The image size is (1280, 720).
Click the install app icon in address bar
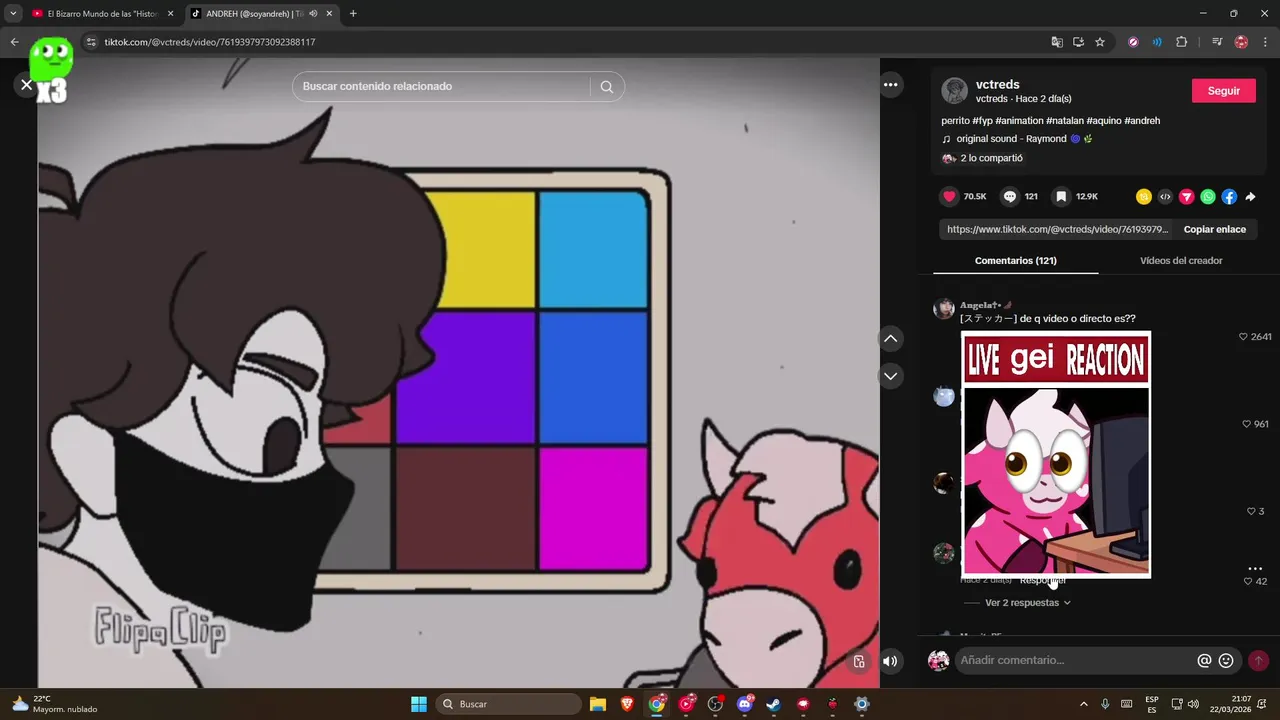coord(1078,42)
